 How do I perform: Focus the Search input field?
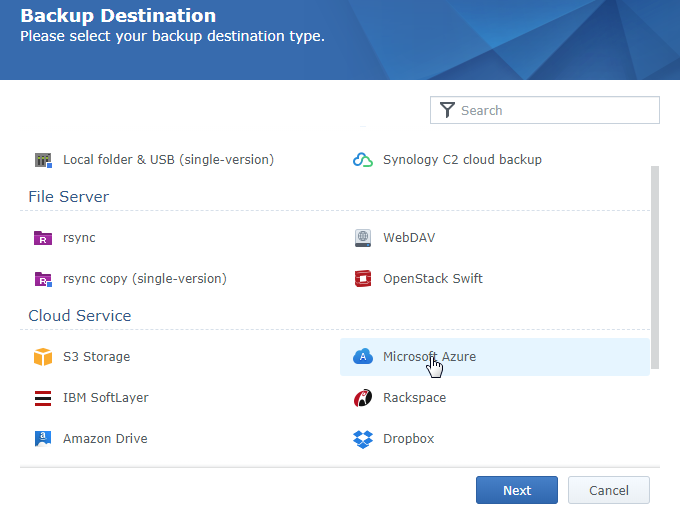545,110
